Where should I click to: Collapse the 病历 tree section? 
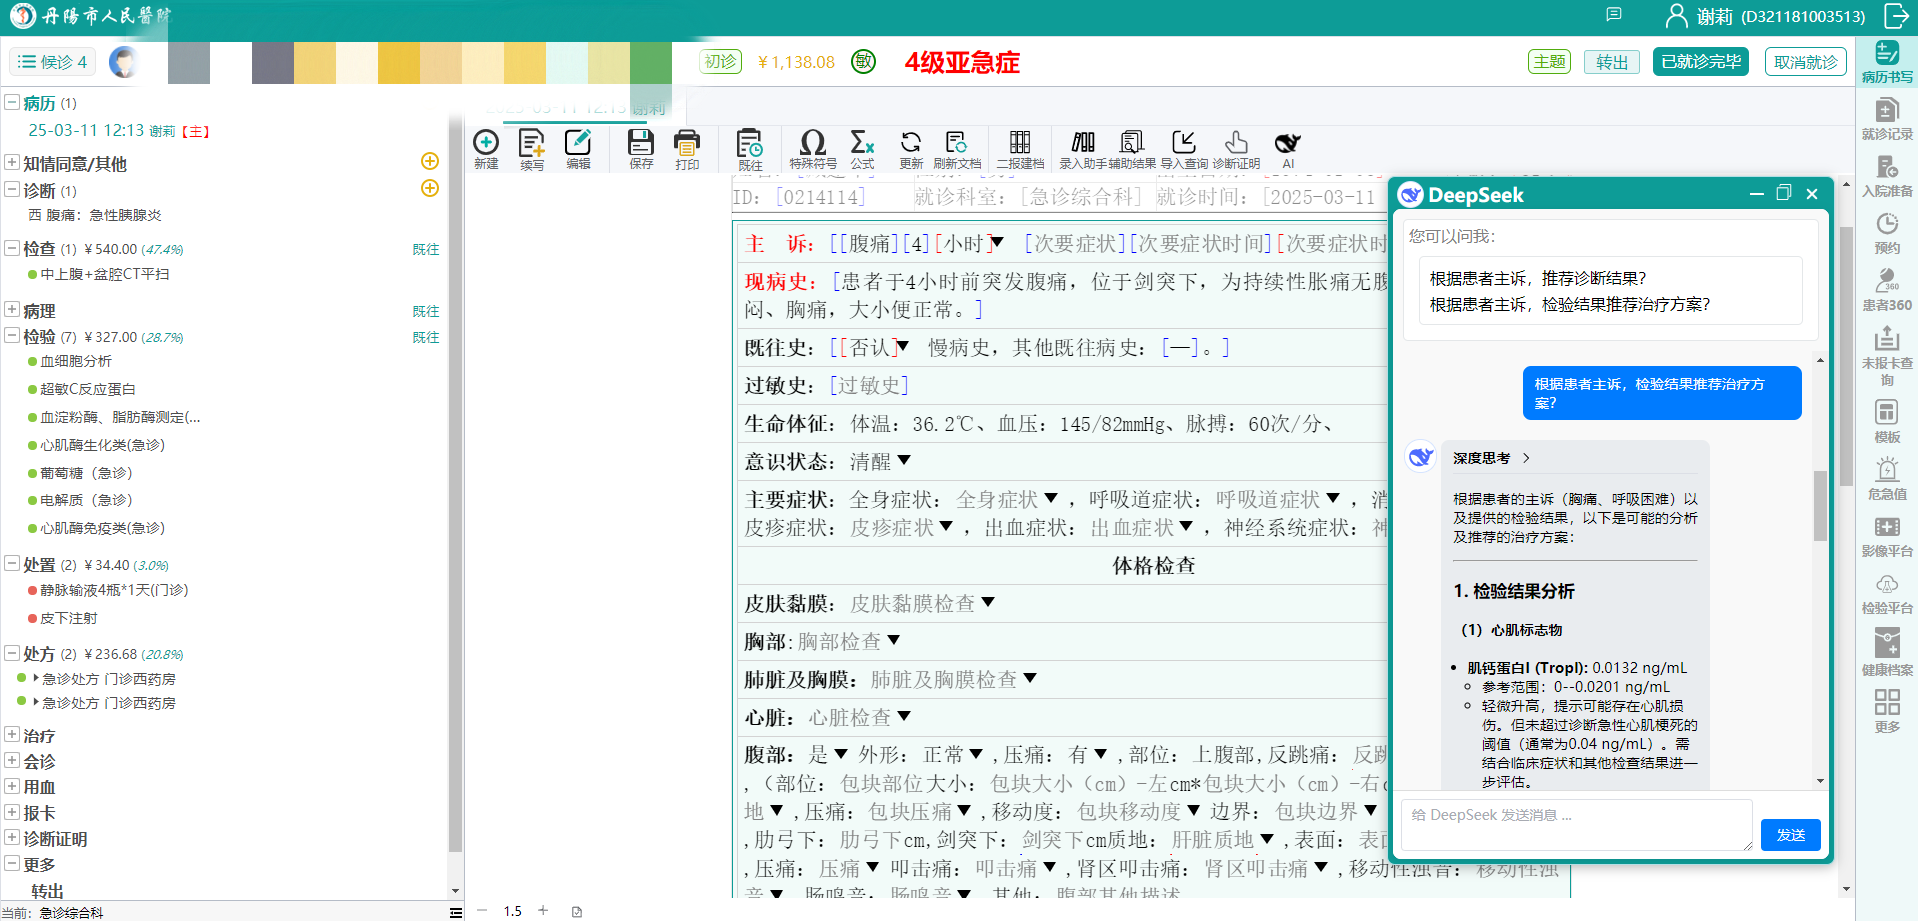tap(12, 102)
